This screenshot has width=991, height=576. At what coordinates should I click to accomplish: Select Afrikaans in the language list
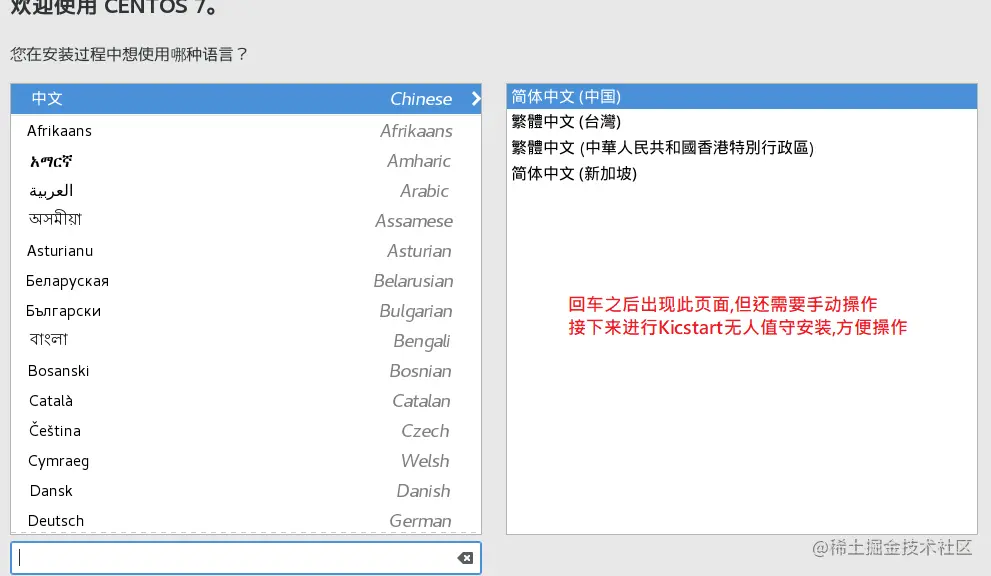[246, 131]
